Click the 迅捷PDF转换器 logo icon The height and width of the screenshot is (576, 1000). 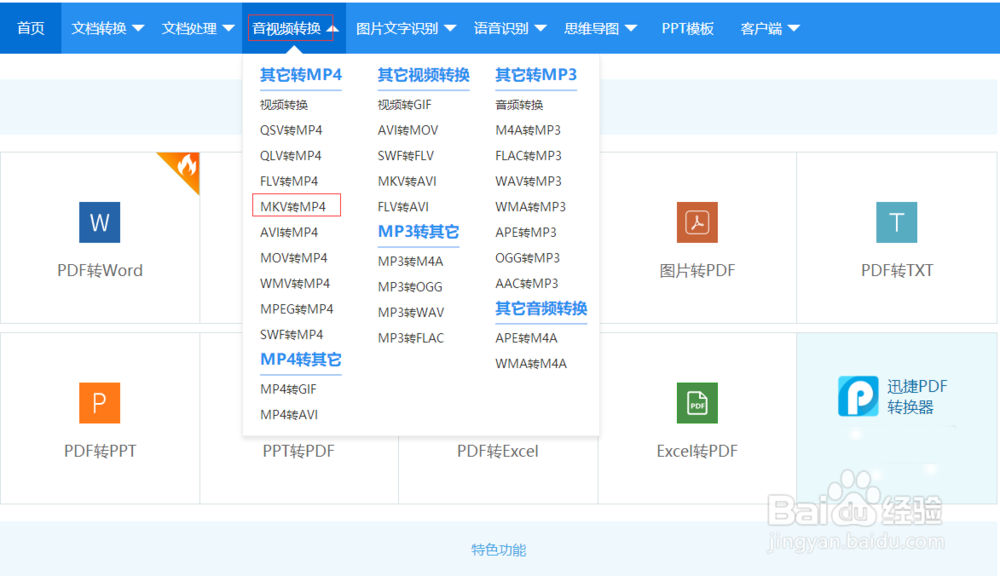click(858, 396)
